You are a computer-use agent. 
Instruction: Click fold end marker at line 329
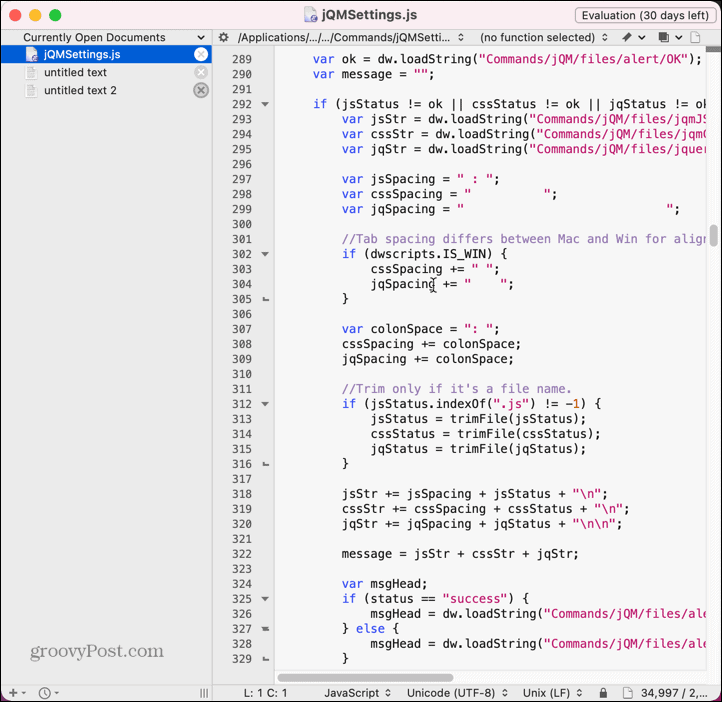[x=266, y=659]
